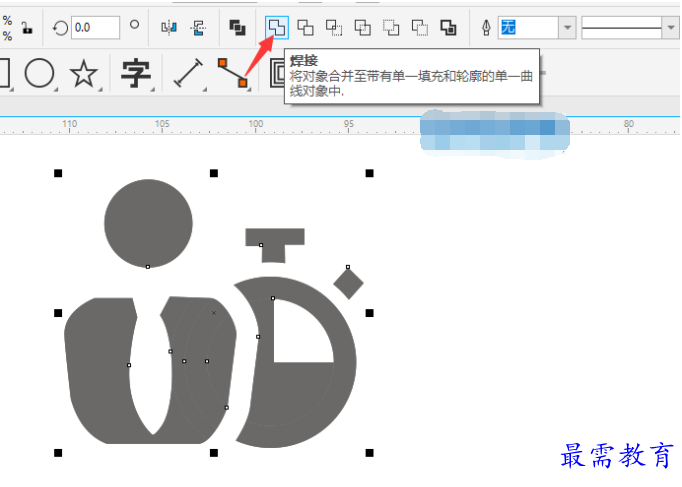Click the Front minus back button

(x=391, y=28)
